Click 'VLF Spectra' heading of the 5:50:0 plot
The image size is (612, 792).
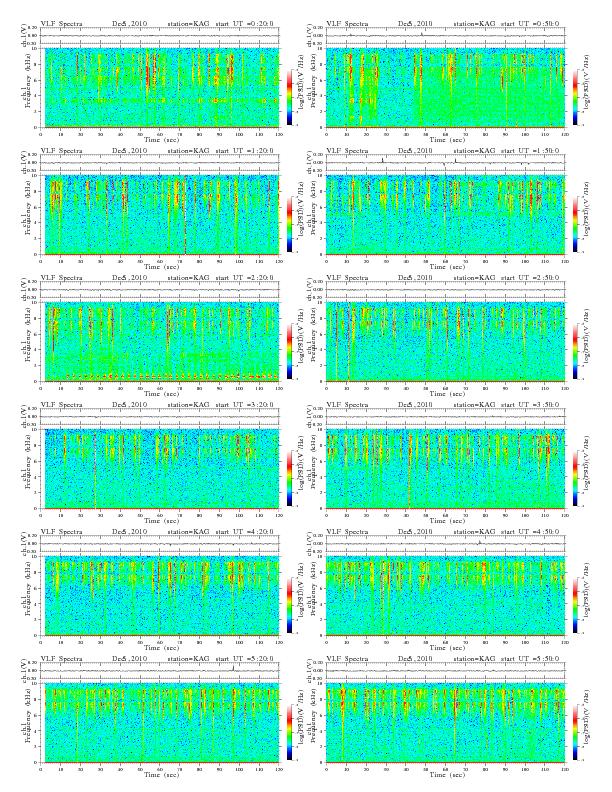(347, 659)
